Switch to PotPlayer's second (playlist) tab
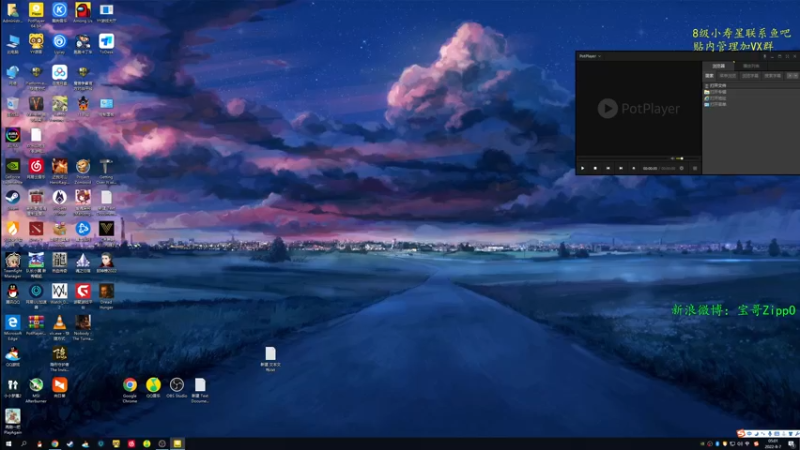The height and width of the screenshot is (450, 800). pyautogui.click(x=751, y=66)
